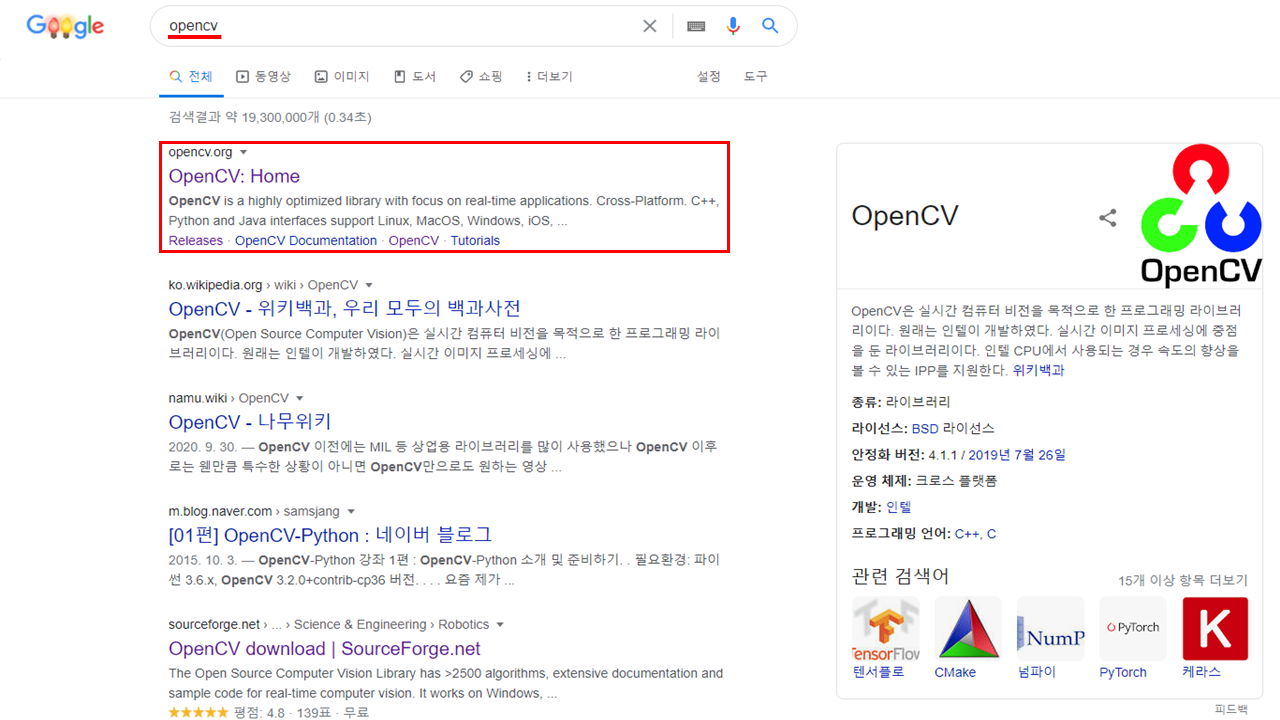Open OpenCV 위키백과 result title
This screenshot has width=1280, height=720.
(345, 308)
